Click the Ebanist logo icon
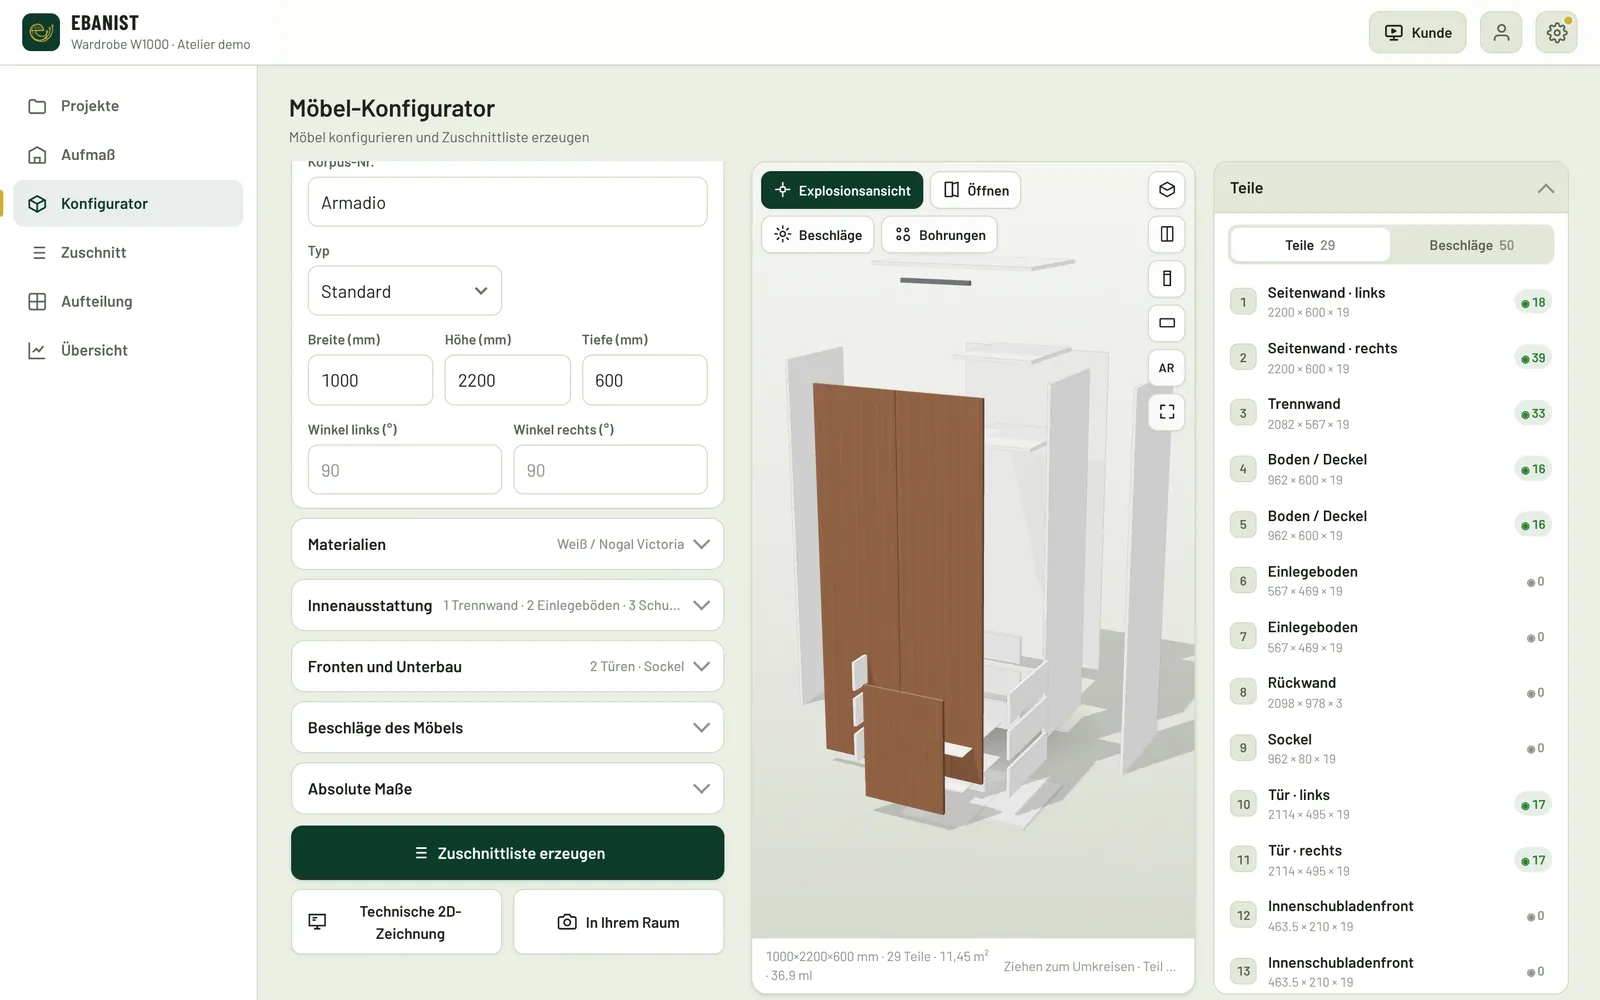 coord(41,32)
